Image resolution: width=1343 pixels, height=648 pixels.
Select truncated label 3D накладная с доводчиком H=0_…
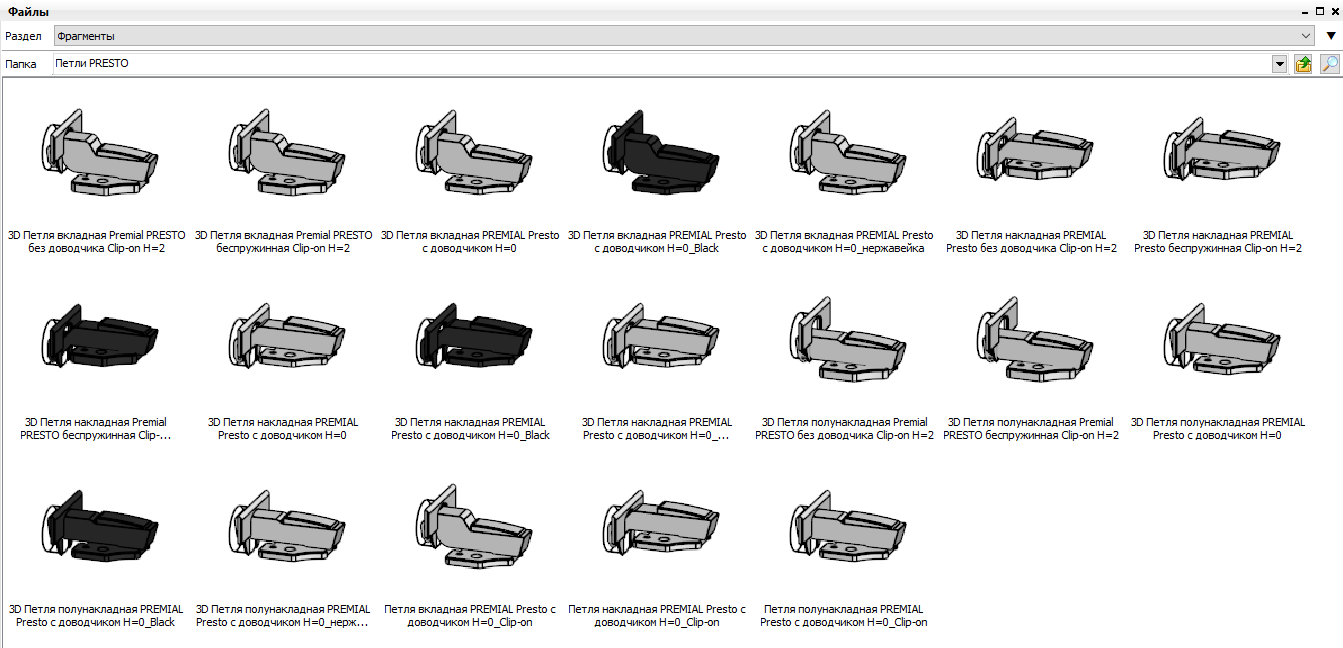(657, 428)
